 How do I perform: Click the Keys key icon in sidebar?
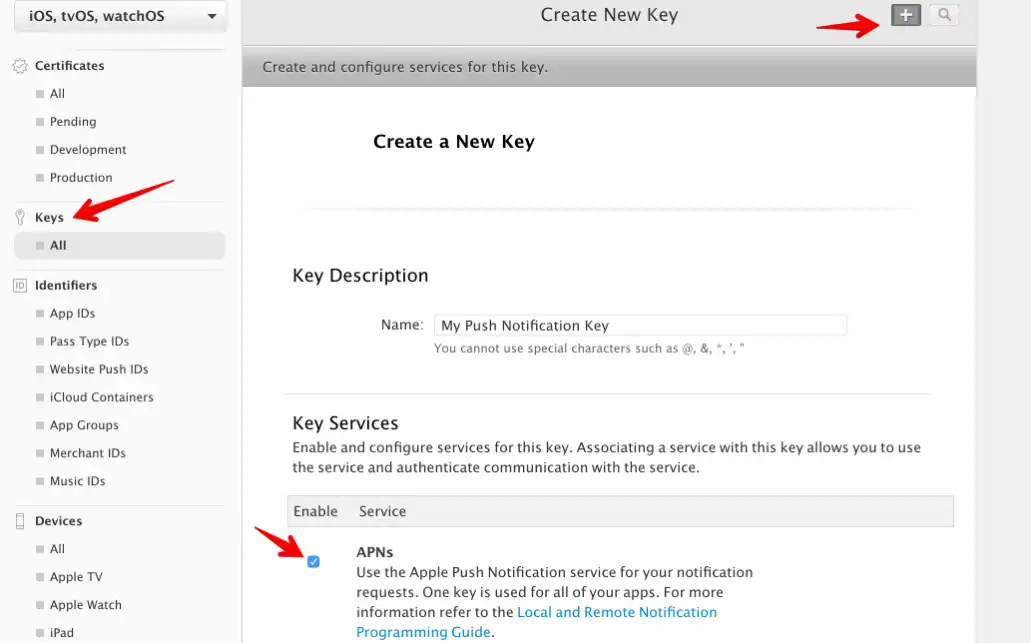pos(19,218)
